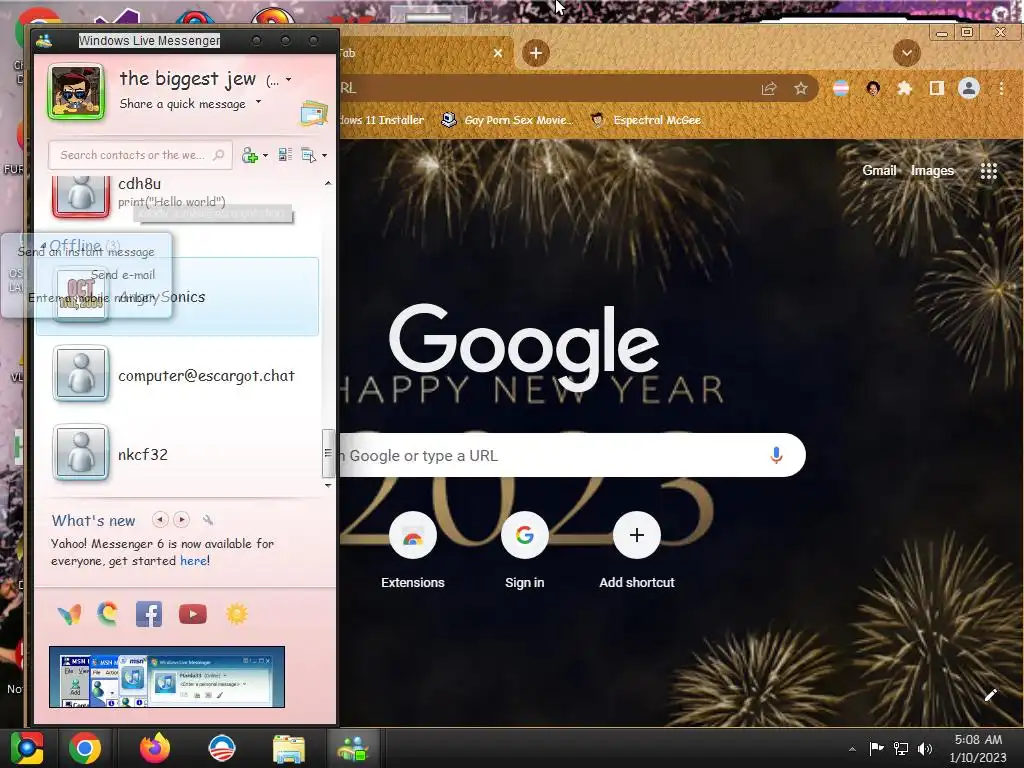This screenshot has height=768, width=1024.
Task: Open Chrome tab search dropdown
Action: (906, 53)
